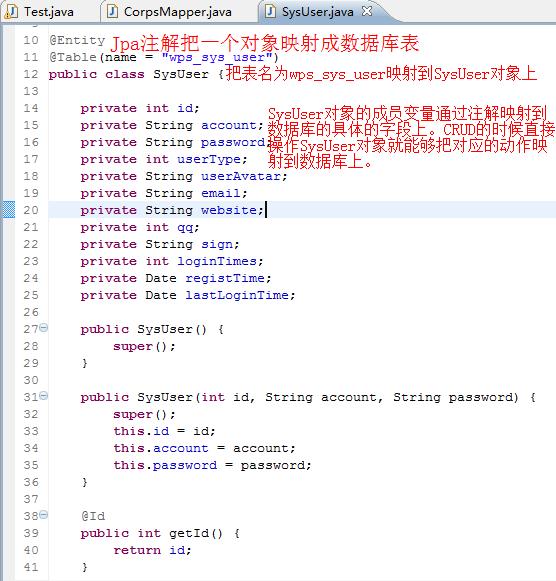
Task: Collapse the getId method at line 38
Action: [x=44, y=514]
